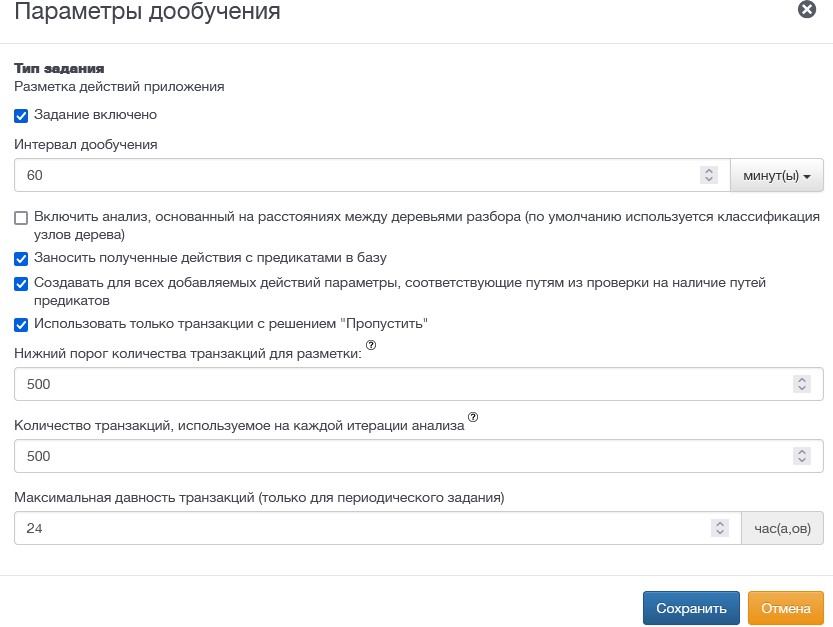833x627 pixels.
Task: Close the Параметры дообучения dialog
Action: pyautogui.click(x=806, y=9)
